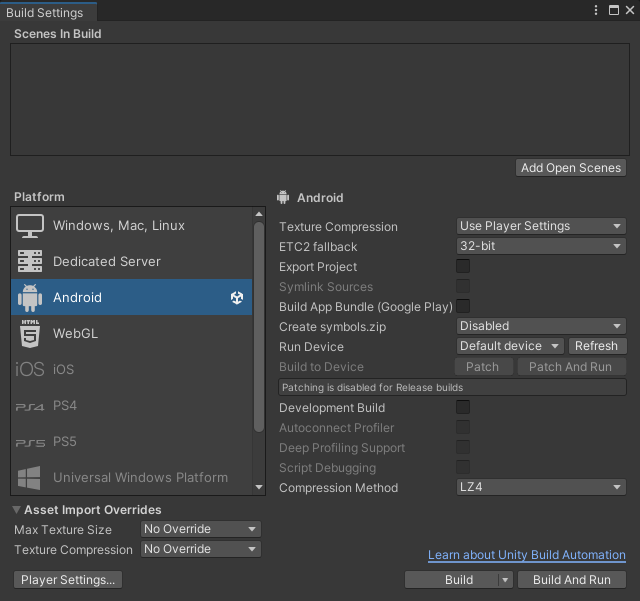Tick Build App Bundle (Google Play) checkbox
This screenshot has width=640, height=601.
pyautogui.click(x=463, y=306)
